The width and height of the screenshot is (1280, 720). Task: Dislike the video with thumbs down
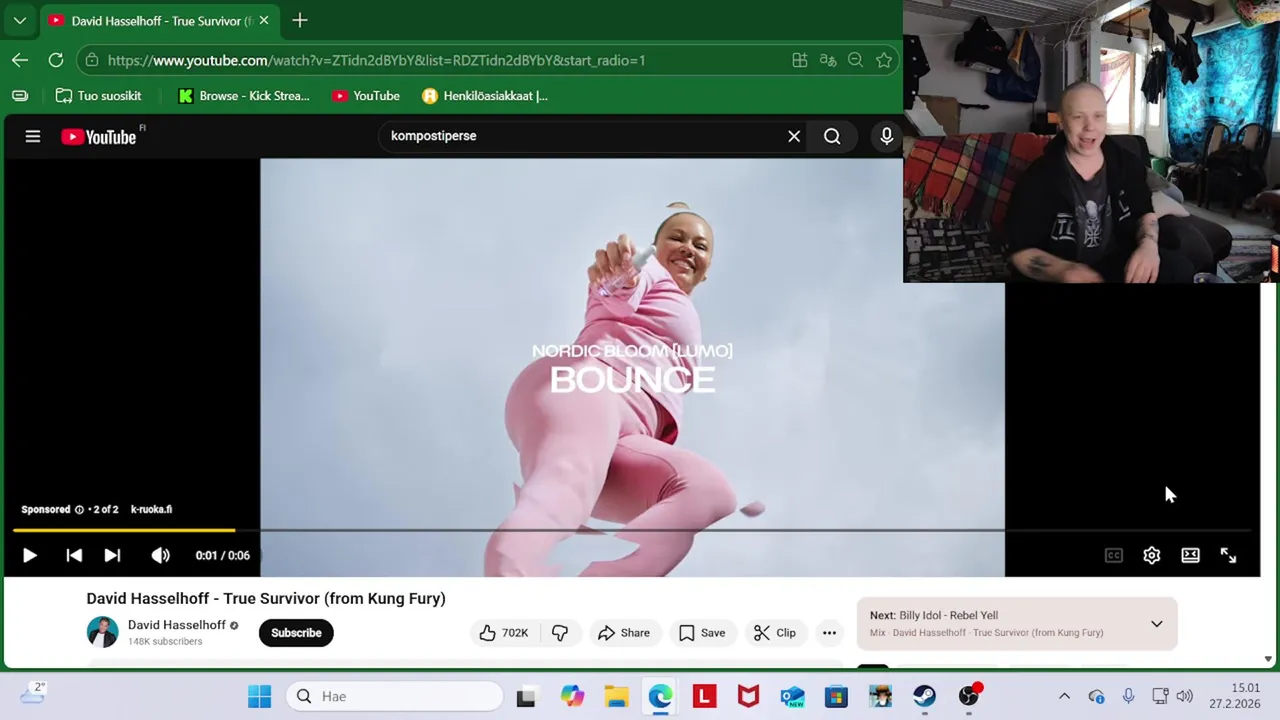click(x=560, y=632)
